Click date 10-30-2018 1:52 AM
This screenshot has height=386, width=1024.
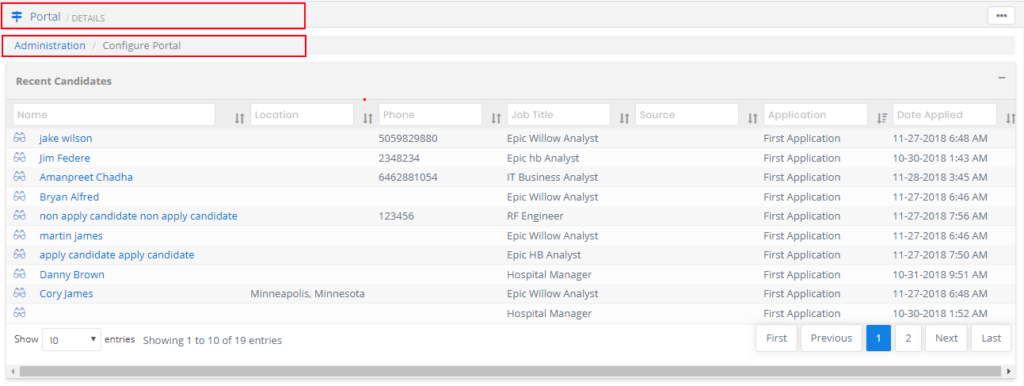click(x=940, y=314)
